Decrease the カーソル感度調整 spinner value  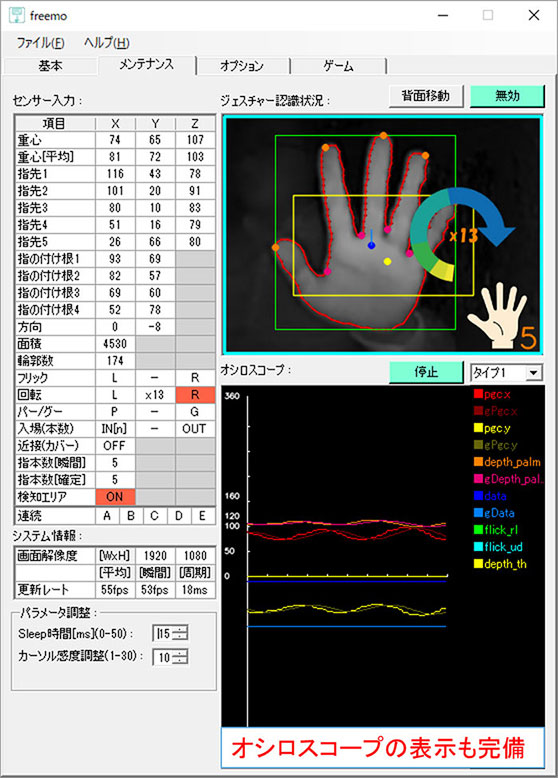coord(181,660)
